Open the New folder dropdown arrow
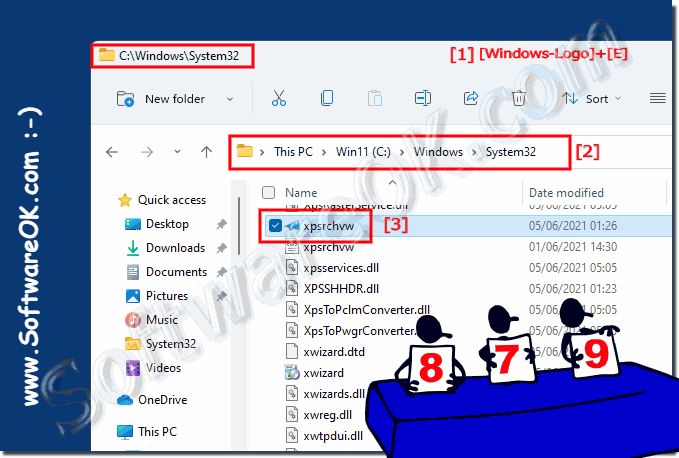The height and width of the screenshot is (458, 679). click(x=230, y=99)
